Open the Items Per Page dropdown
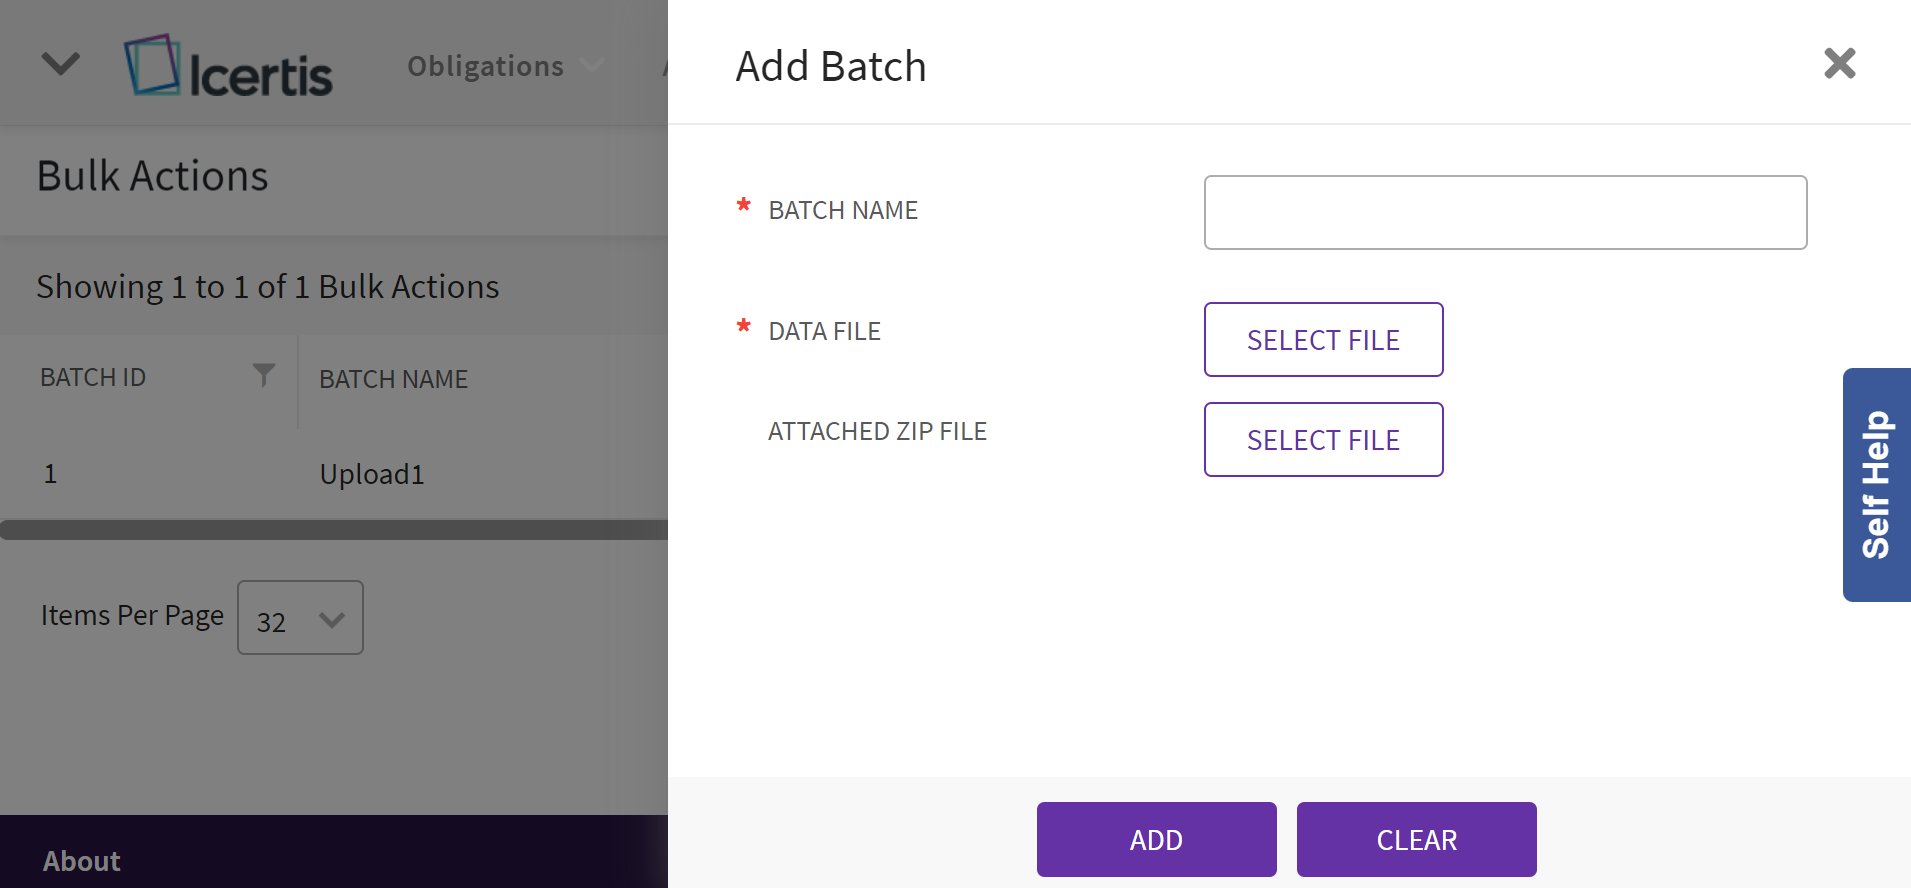The image size is (1911, 888). (x=300, y=618)
